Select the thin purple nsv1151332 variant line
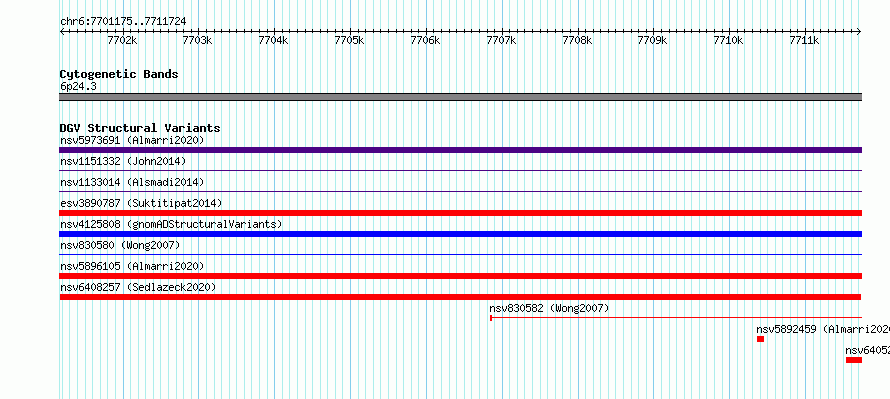 point(460,170)
